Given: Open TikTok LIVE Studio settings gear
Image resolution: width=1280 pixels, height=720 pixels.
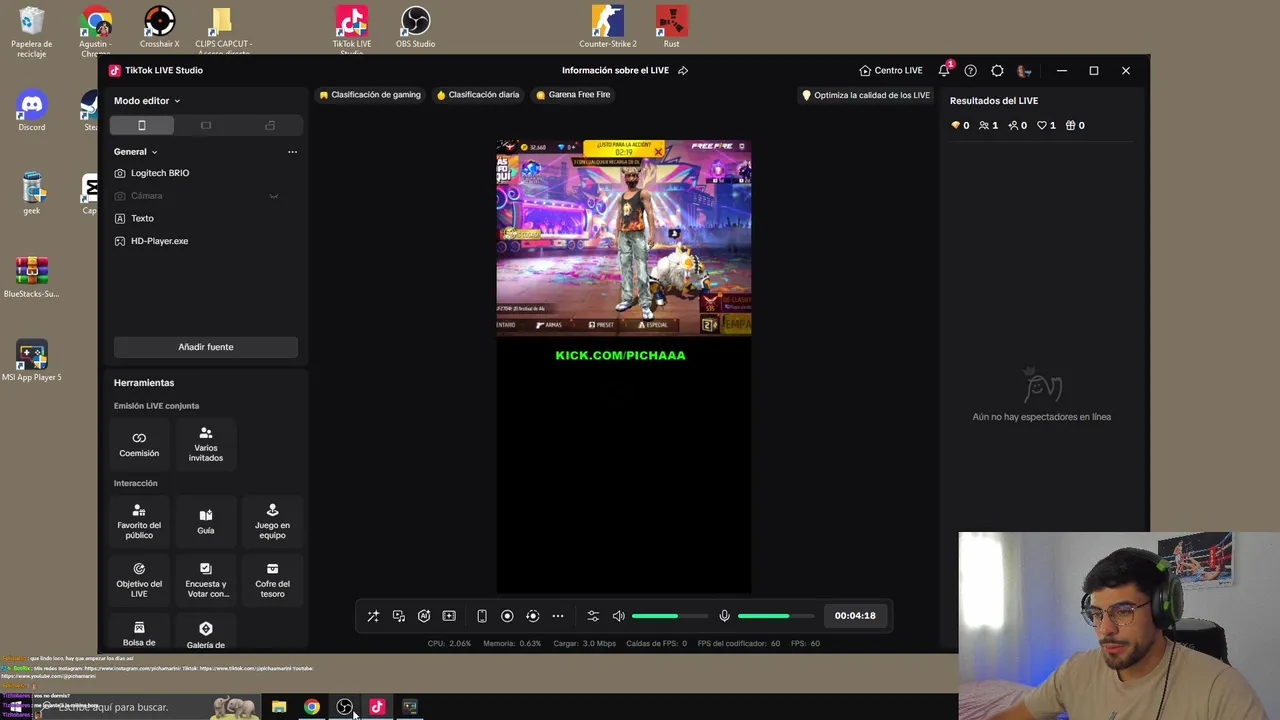Looking at the screenshot, I should click(997, 71).
